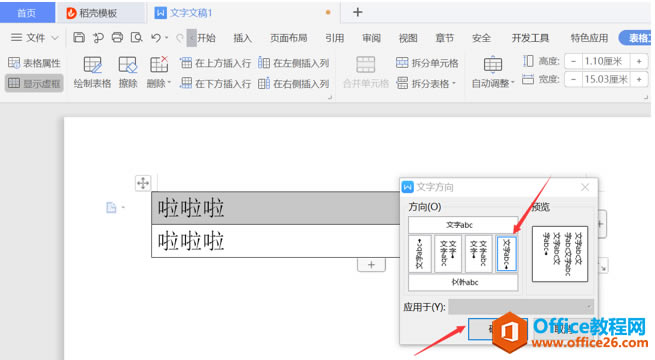
Task: Open the 章节 tab
Action: (444, 38)
